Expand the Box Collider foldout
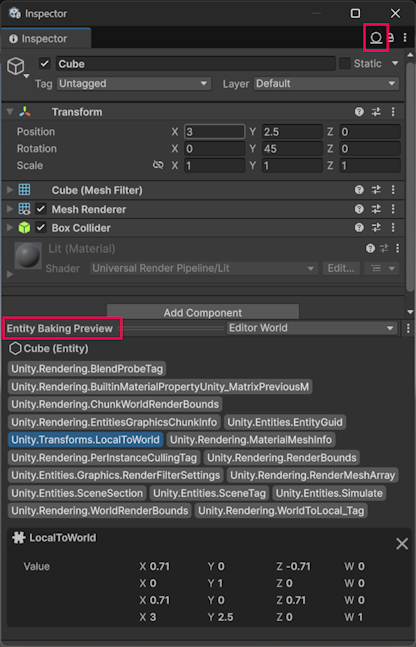 point(10,228)
